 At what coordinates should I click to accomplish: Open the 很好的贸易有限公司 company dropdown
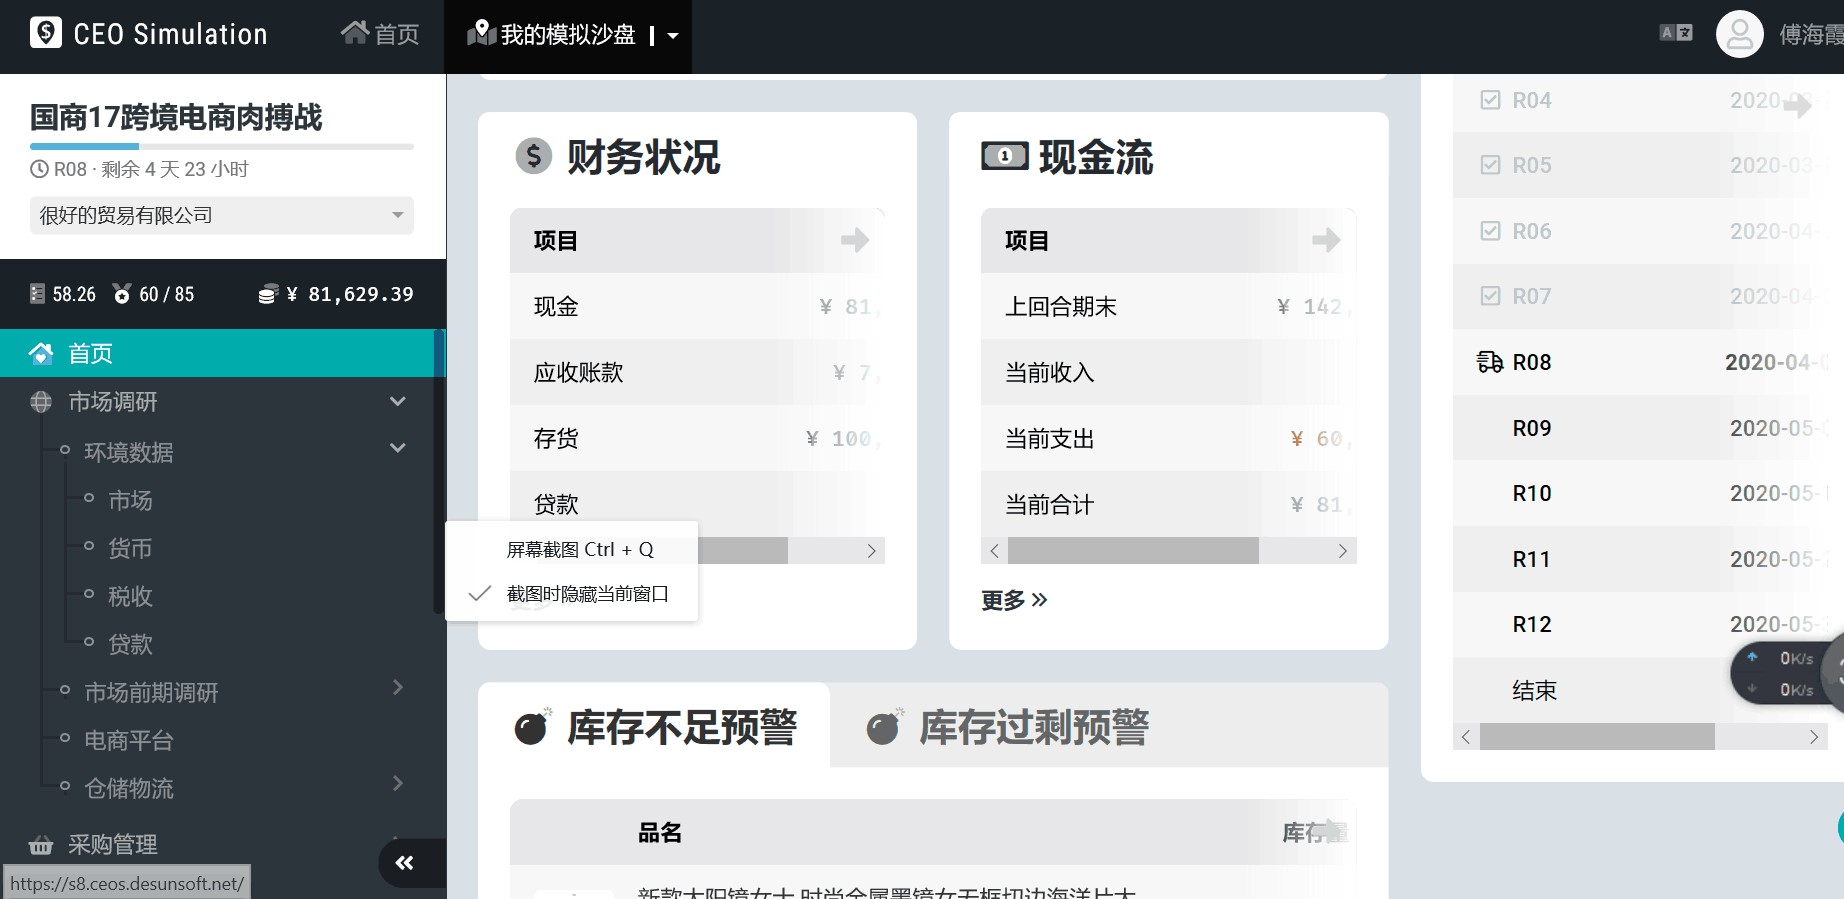[222, 215]
